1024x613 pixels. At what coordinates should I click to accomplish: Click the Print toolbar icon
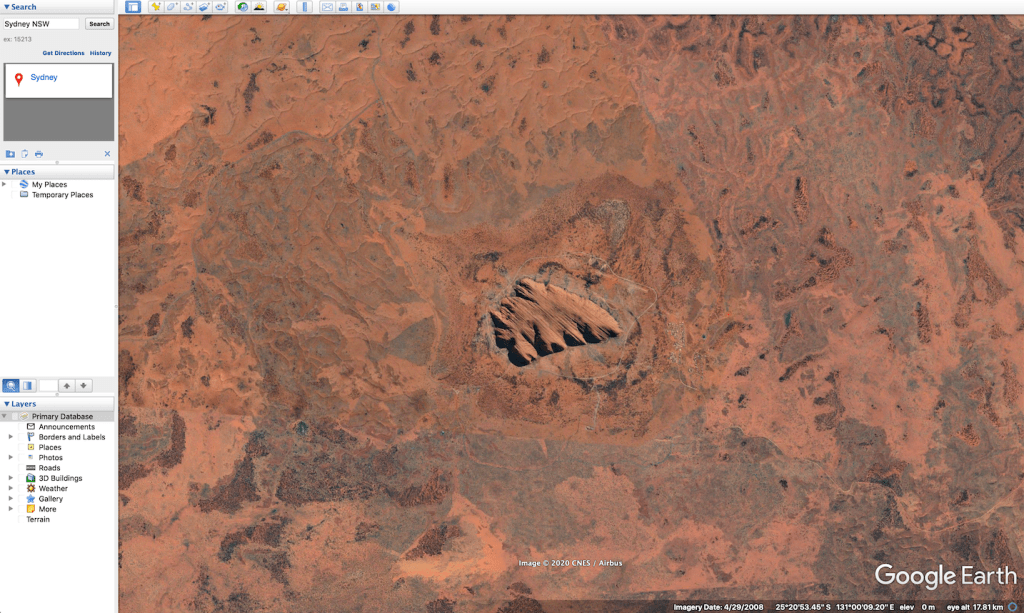pos(343,7)
